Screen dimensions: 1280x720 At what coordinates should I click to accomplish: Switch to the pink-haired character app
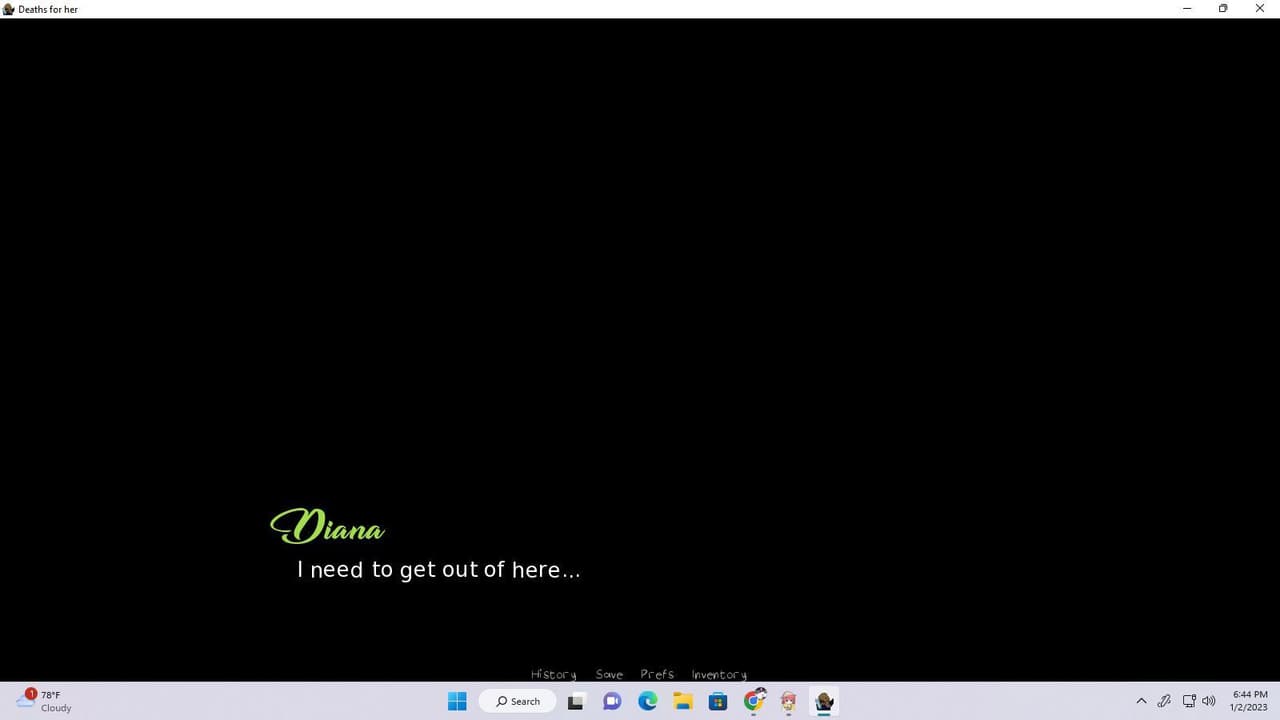pyautogui.click(x=789, y=701)
